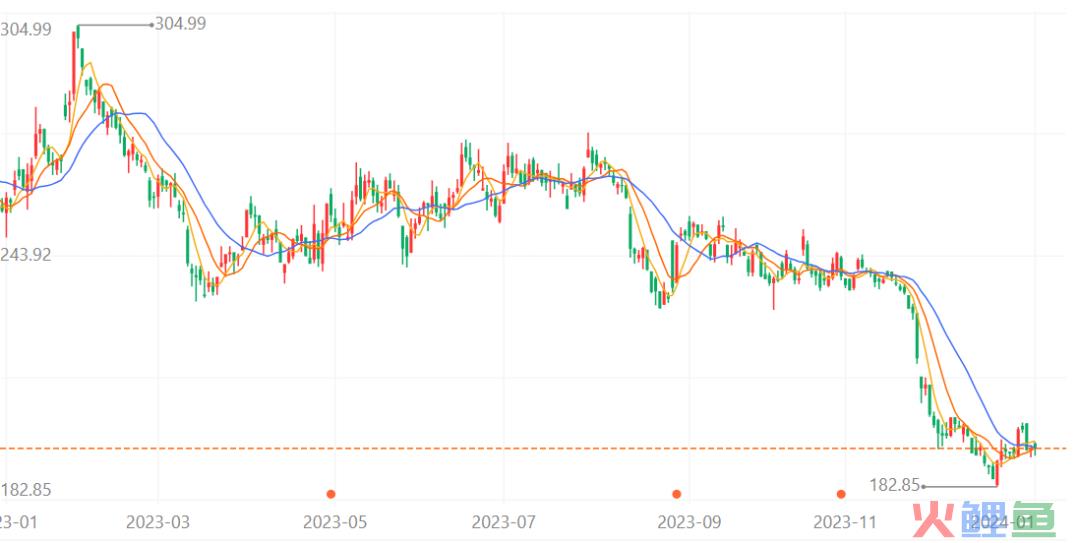1080x543 pixels.
Task: Click the lowest red candlestick at 182.85
Action: pos(997,468)
